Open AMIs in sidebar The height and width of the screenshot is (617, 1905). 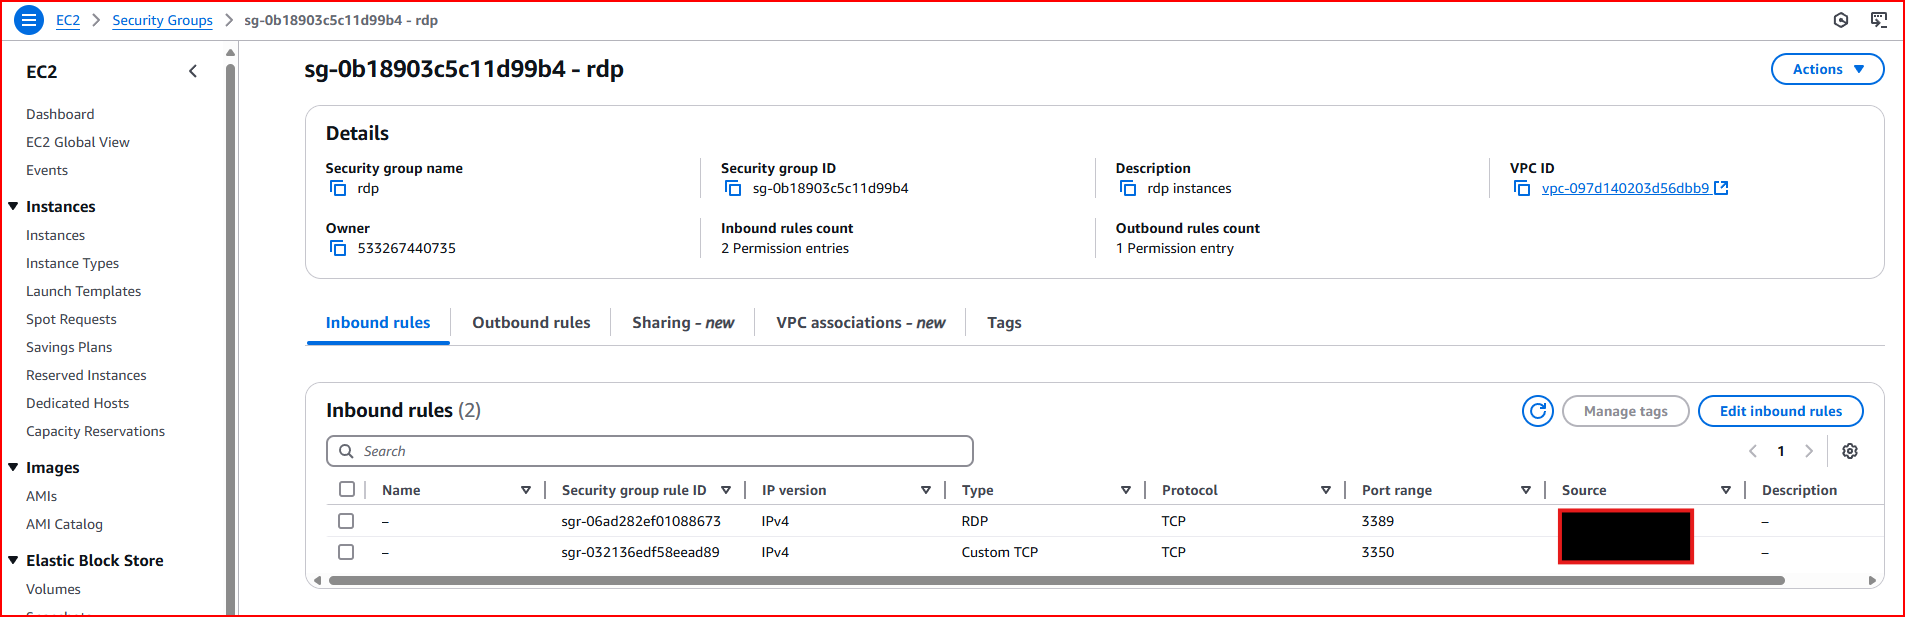point(41,496)
